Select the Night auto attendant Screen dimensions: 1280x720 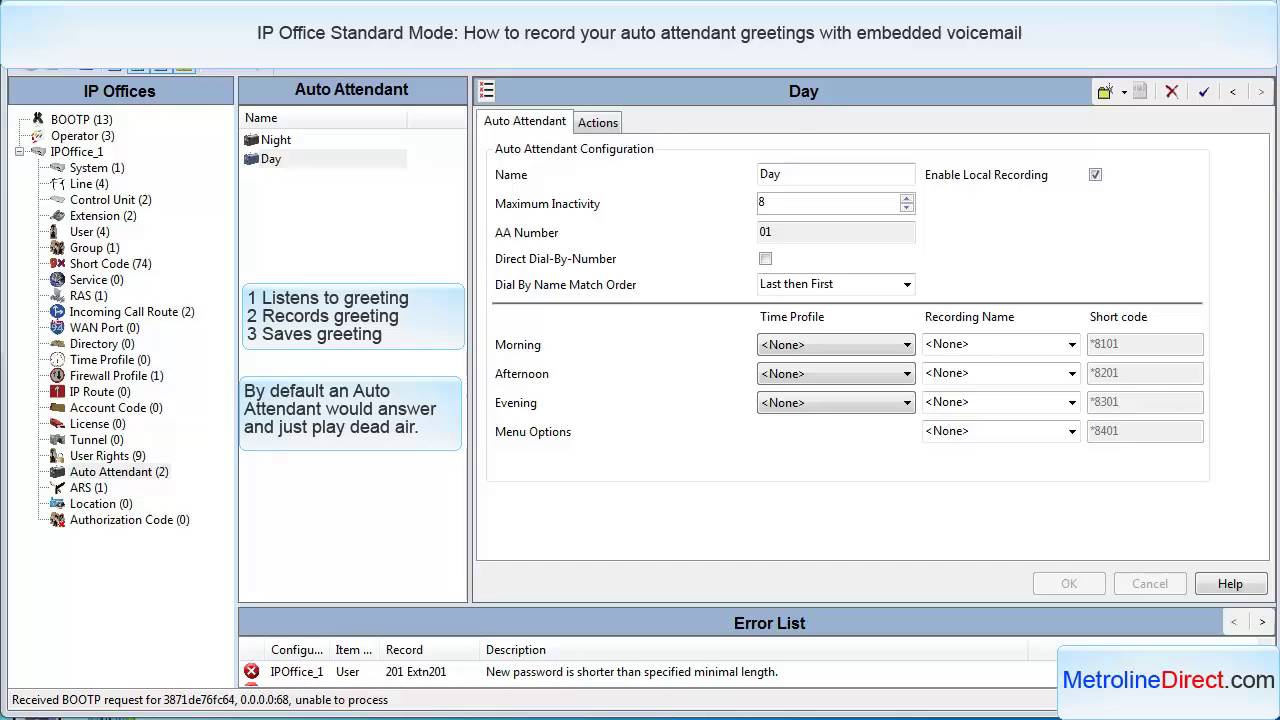click(276, 140)
